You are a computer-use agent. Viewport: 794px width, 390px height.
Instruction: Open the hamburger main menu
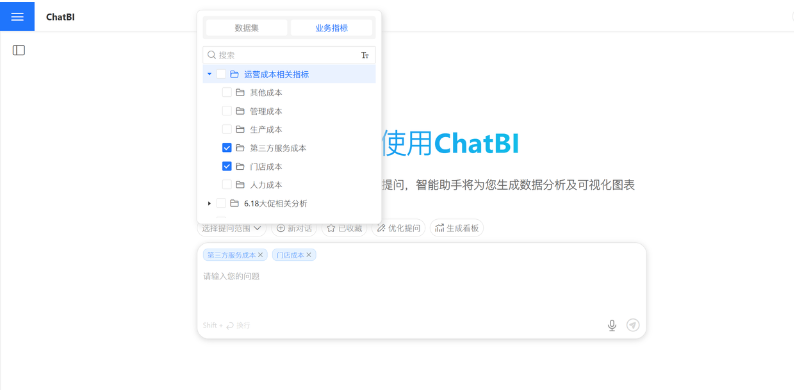[17, 17]
